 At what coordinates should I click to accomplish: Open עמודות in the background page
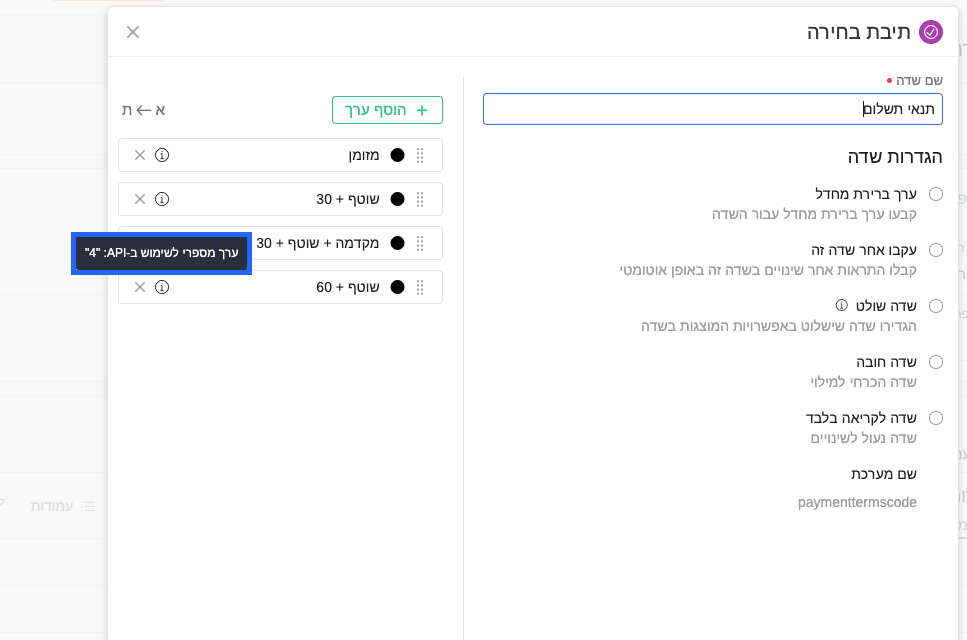(x=52, y=506)
